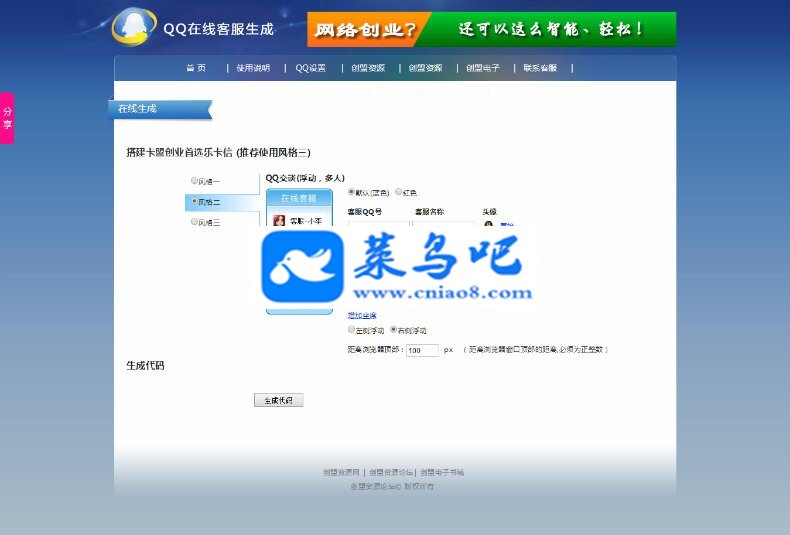Image resolution: width=790 pixels, height=535 pixels.
Task: Open the 首页 navigation menu item
Action: coord(196,68)
